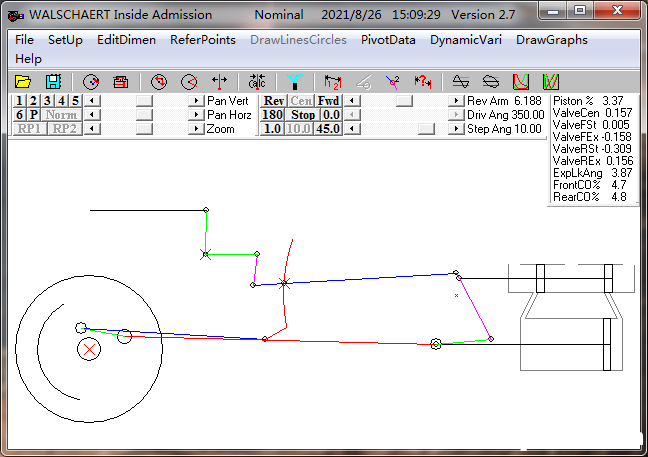648x457 pixels.
Task: Toggle the Rev direction button
Action: tap(272, 101)
